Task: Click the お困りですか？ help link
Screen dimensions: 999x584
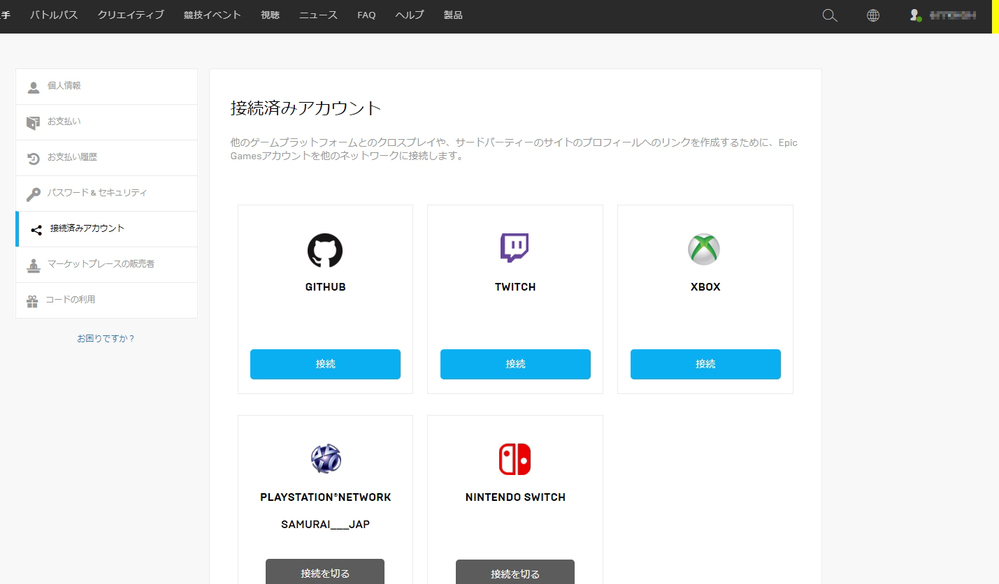Action: tap(106, 338)
